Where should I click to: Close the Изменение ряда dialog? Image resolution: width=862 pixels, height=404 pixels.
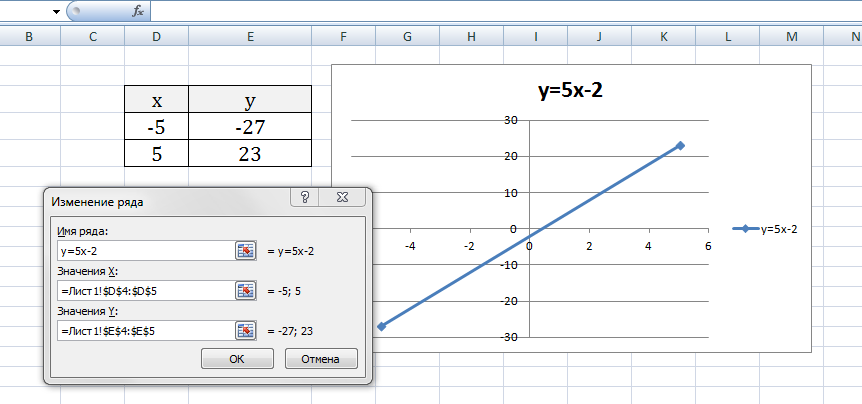coord(342,198)
